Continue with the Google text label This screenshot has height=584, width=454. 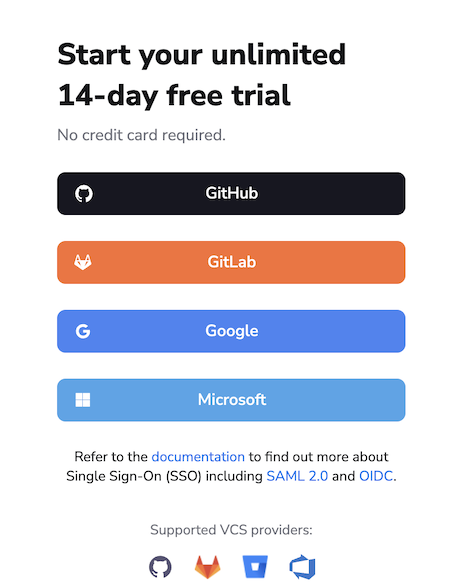coord(232,331)
